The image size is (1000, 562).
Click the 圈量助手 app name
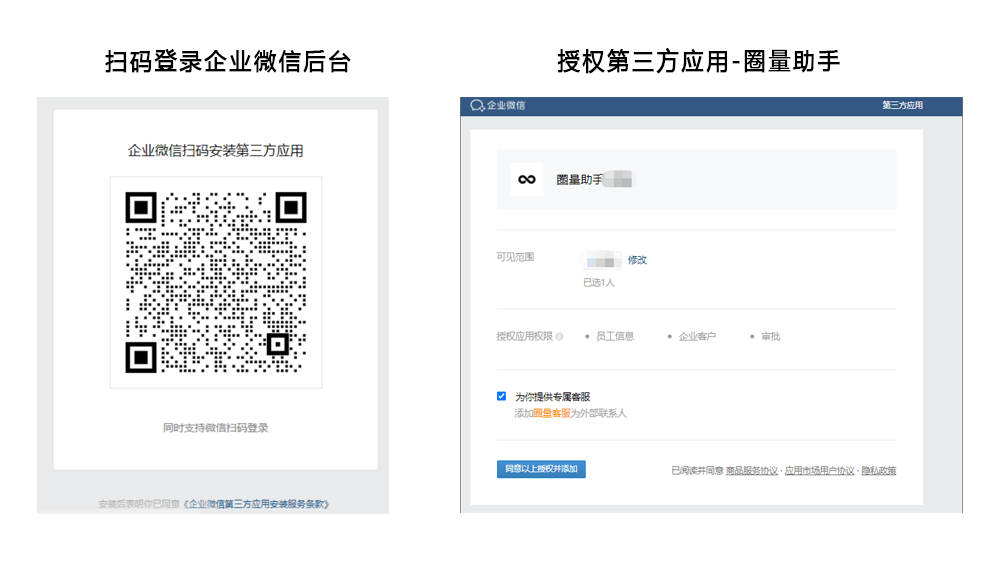pos(580,180)
